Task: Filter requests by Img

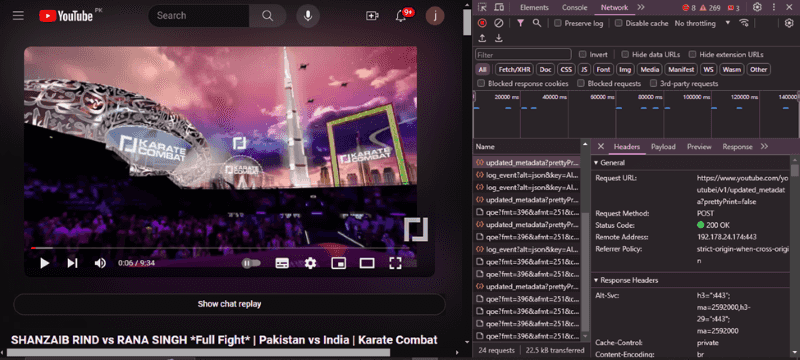Action: coord(625,69)
